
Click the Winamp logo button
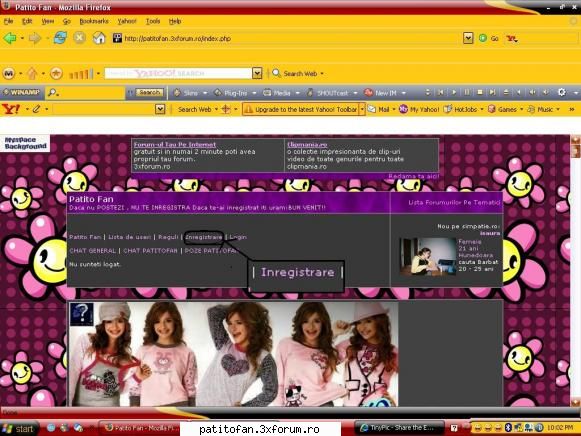21,92
